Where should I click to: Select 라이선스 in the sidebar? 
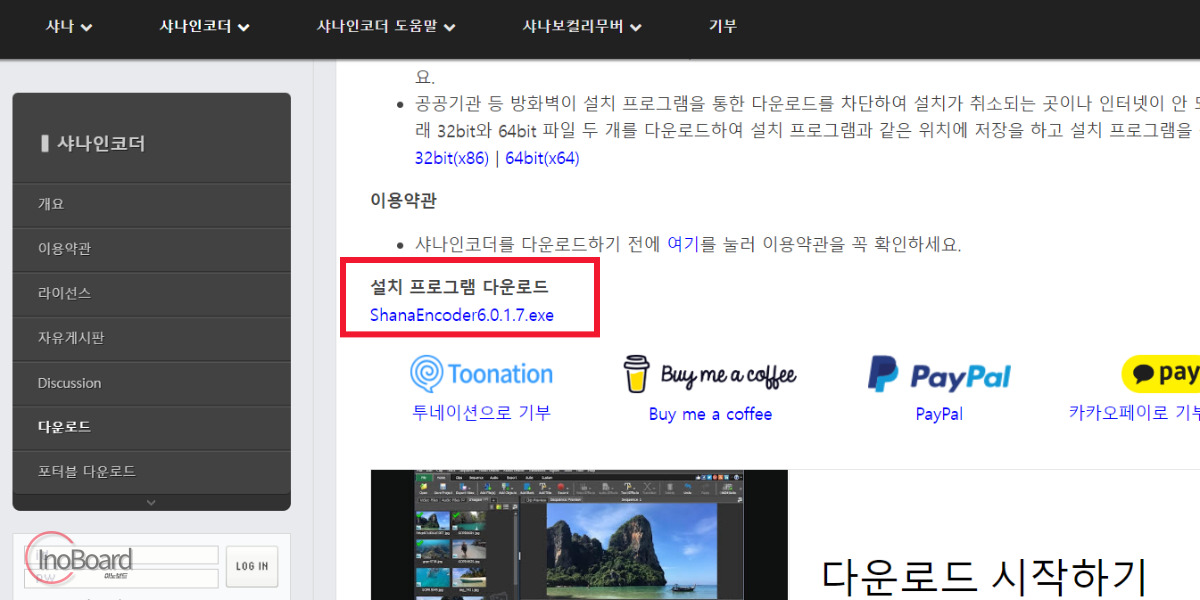(151, 293)
